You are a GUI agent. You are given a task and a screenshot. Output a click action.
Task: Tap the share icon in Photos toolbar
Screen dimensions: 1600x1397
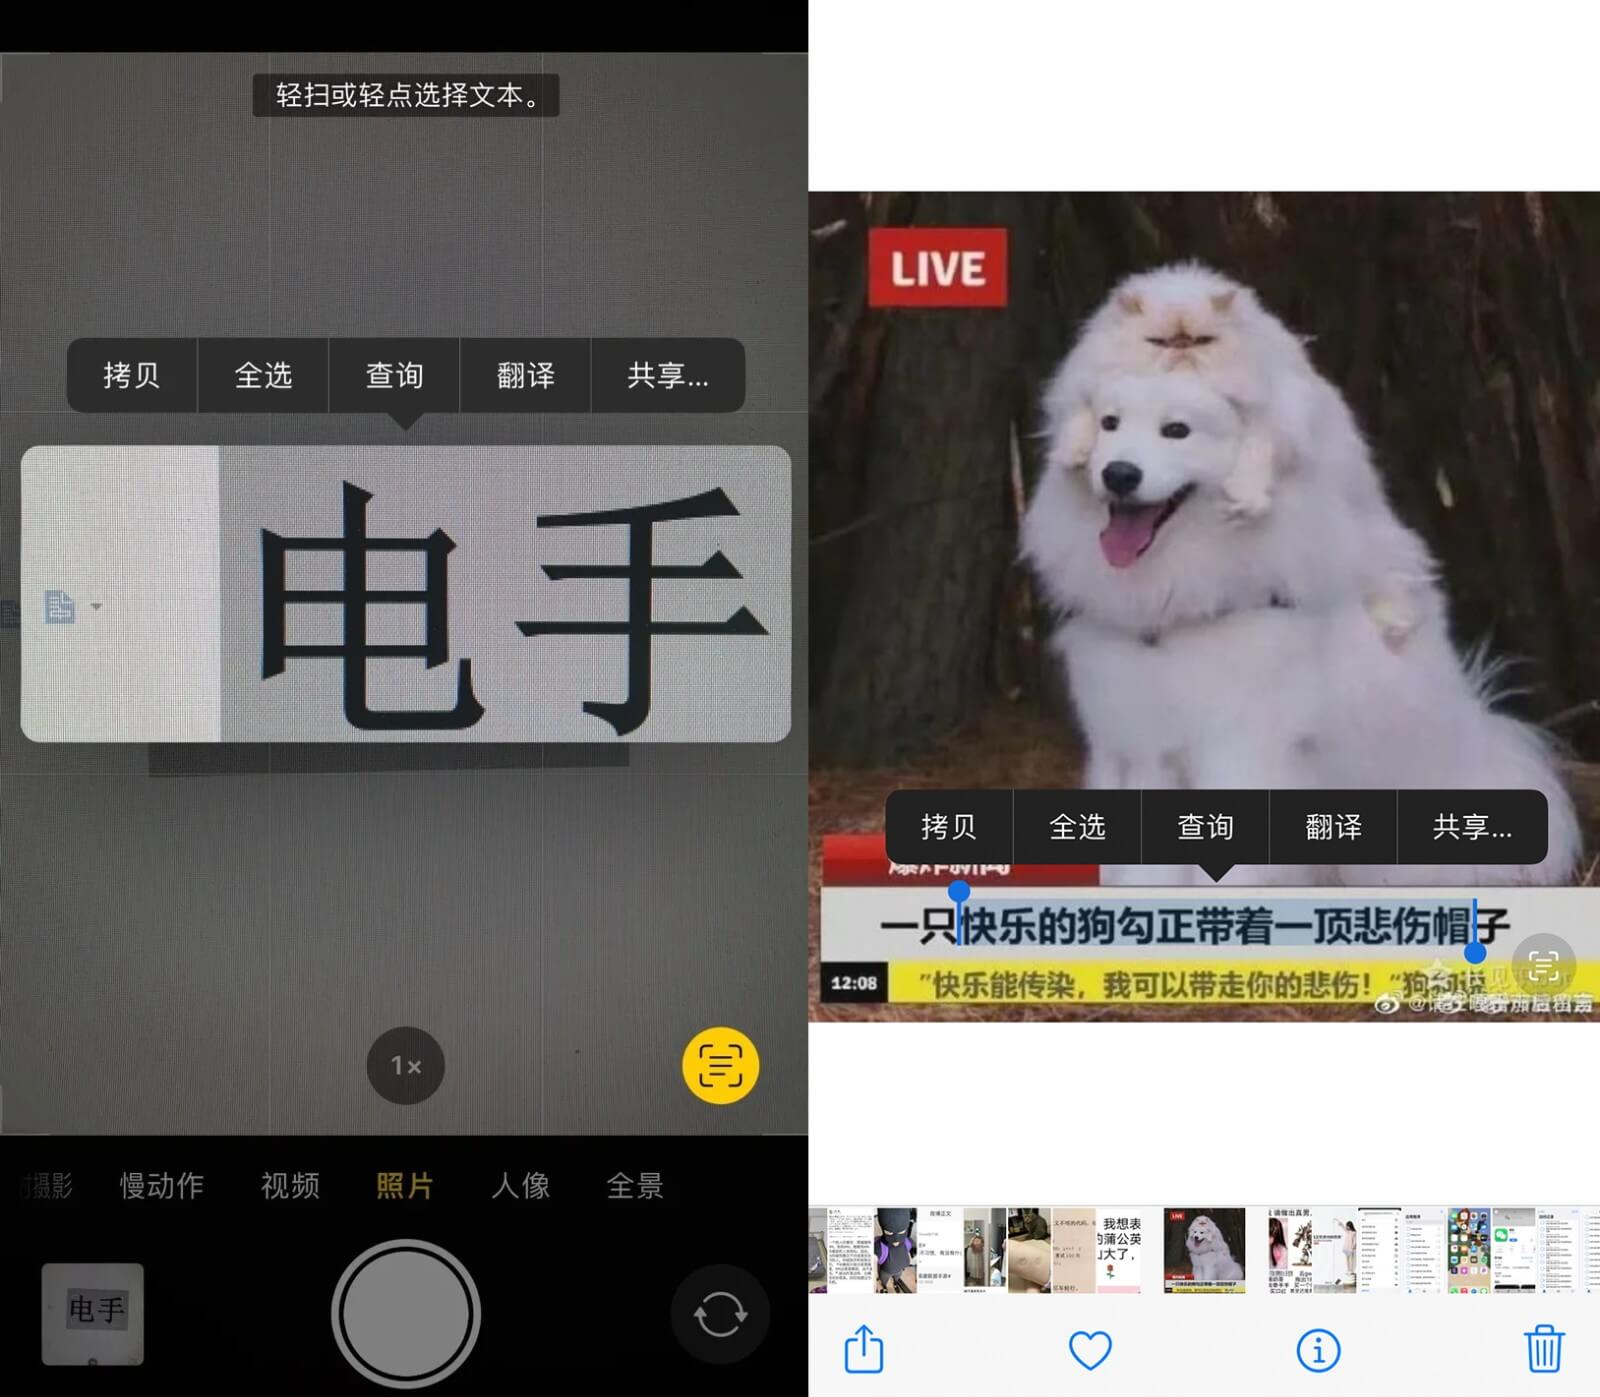864,1349
